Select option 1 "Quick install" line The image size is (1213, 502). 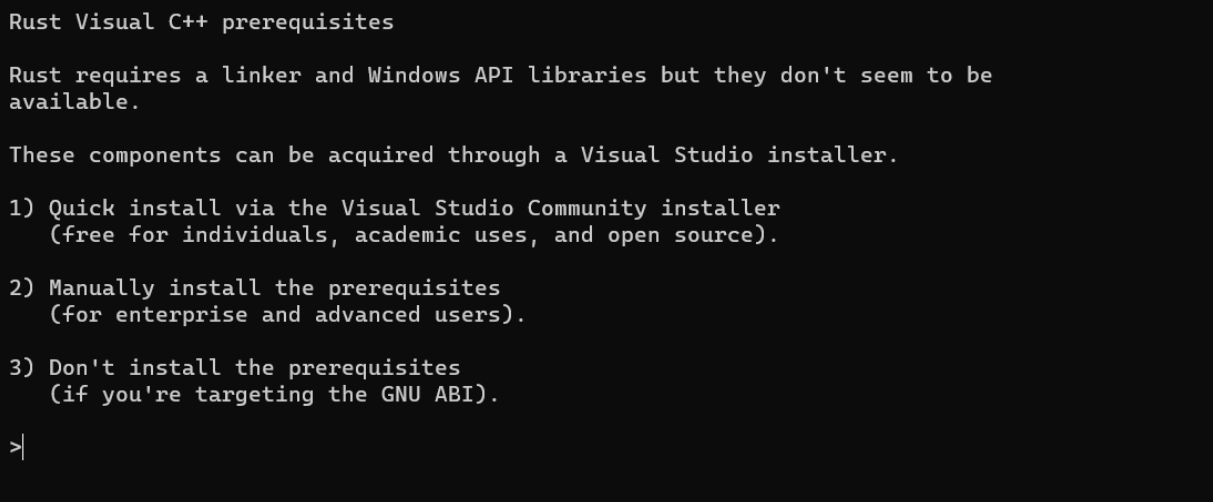(x=394, y=208)
